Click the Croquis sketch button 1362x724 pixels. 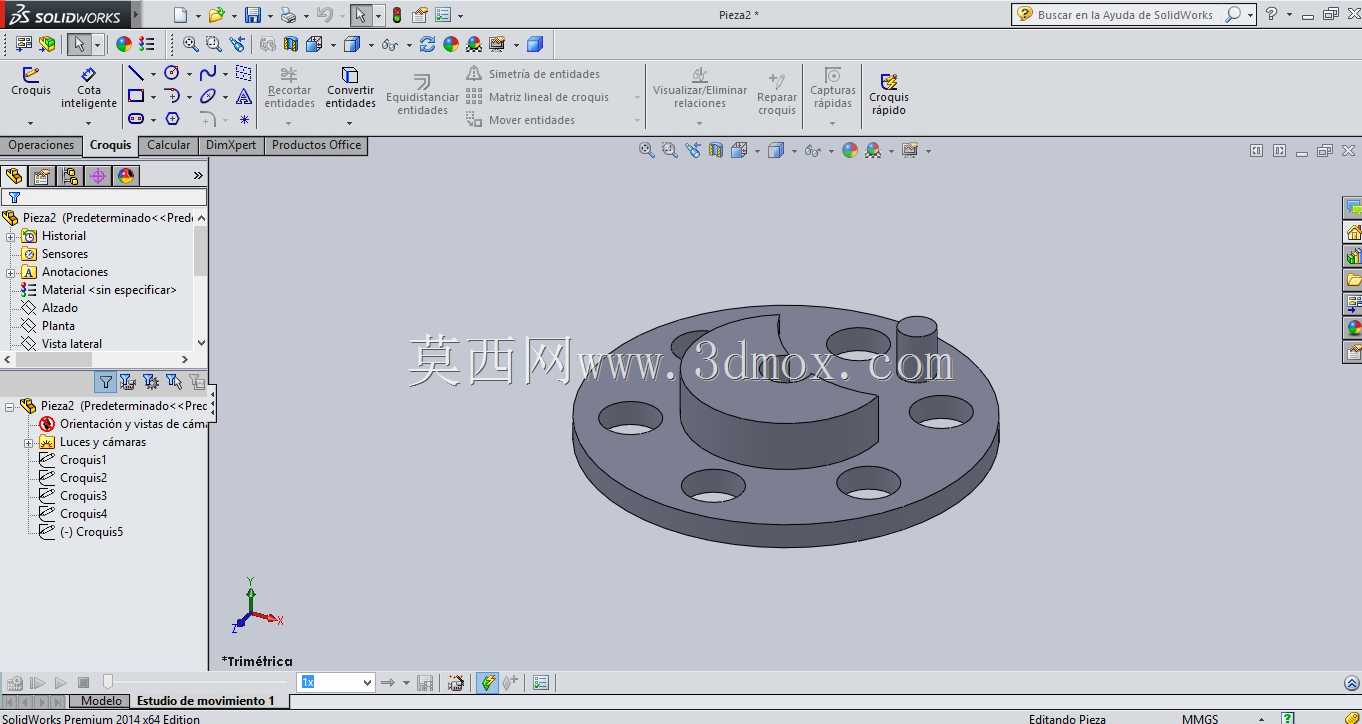pyautogui.click(x=31, y=82)
